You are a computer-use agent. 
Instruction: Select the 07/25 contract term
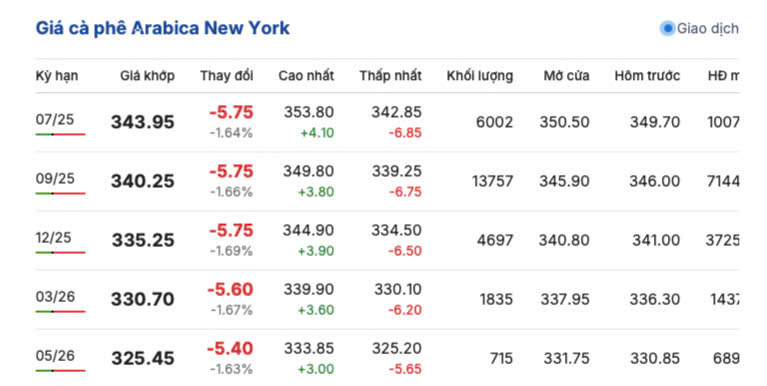coord(55,119)
